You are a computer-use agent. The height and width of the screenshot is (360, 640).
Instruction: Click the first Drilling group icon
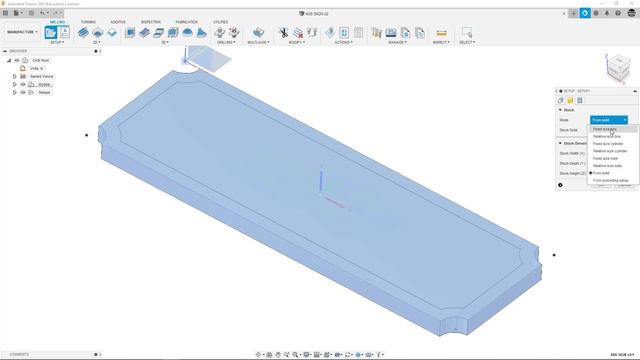[220, 32]
